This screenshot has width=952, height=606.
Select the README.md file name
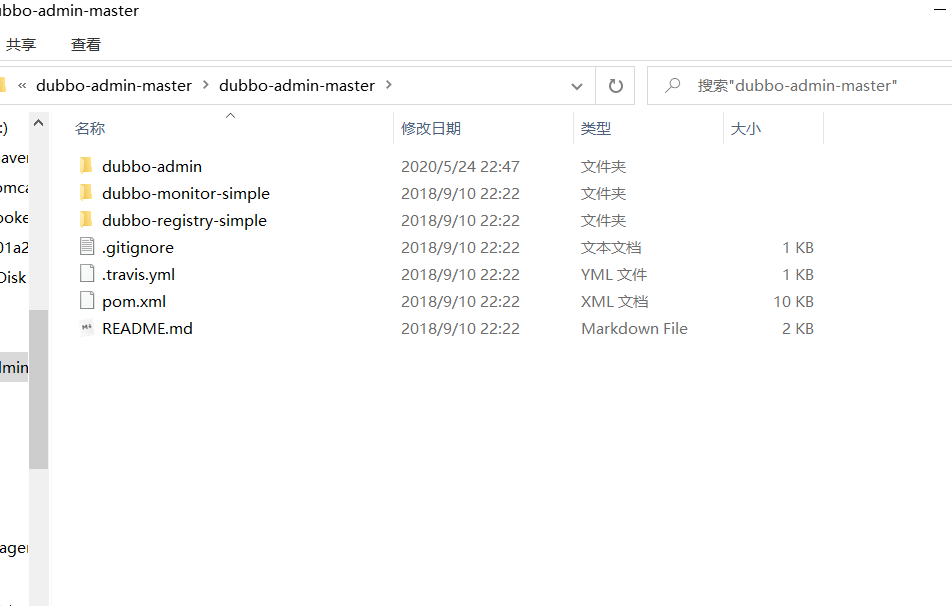tap(148, 329)
